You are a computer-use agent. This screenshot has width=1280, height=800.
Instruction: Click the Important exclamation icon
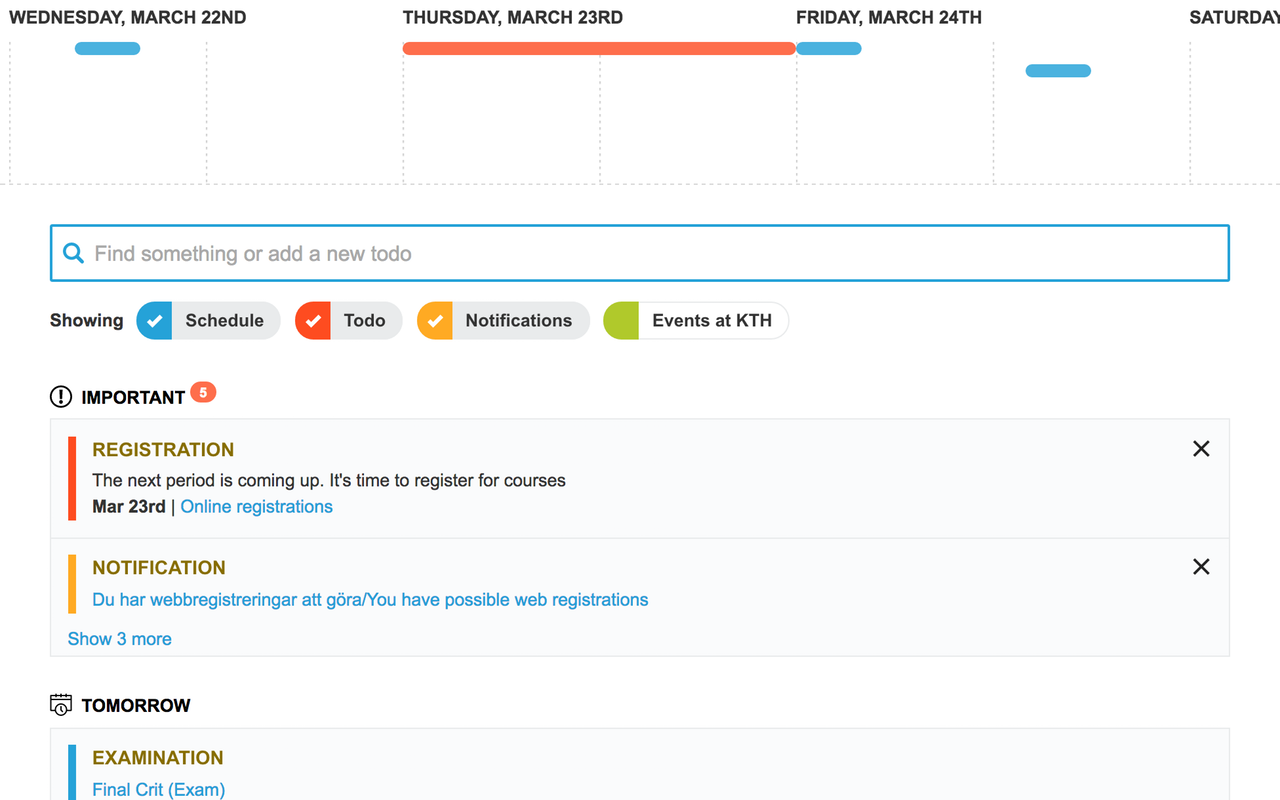coord(61,397)
